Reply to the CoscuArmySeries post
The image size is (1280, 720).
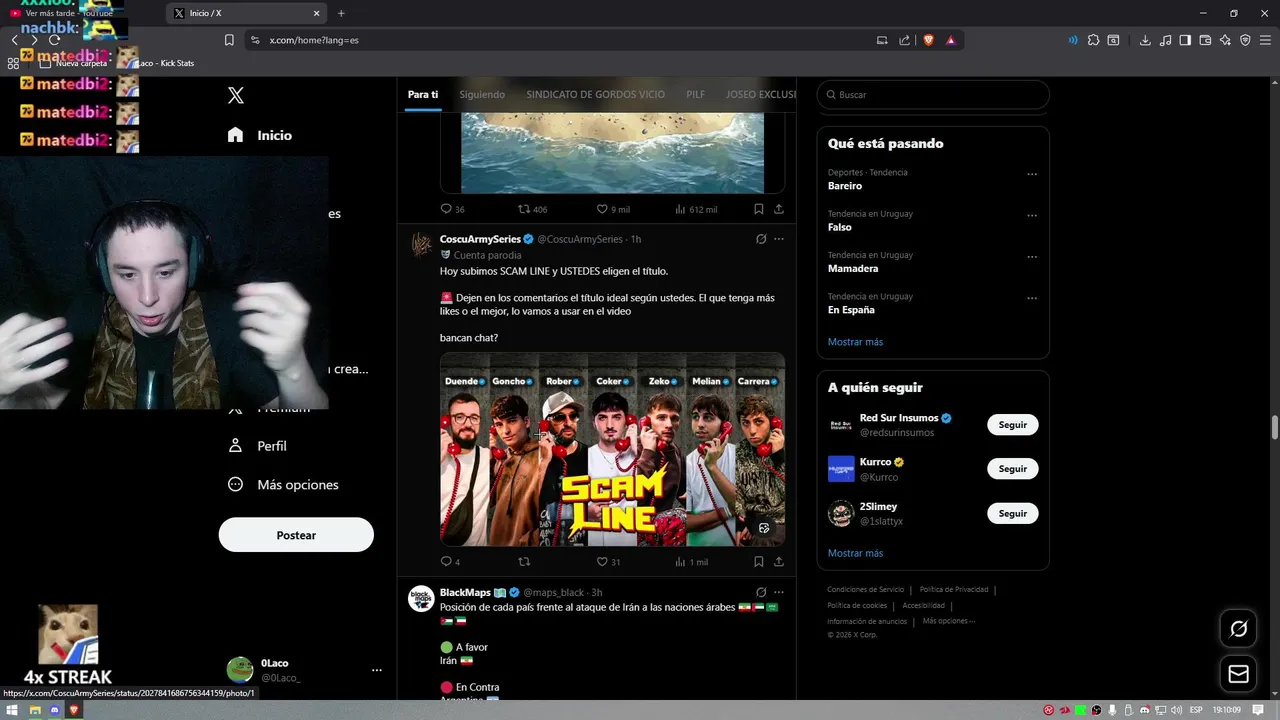[446, 561]
